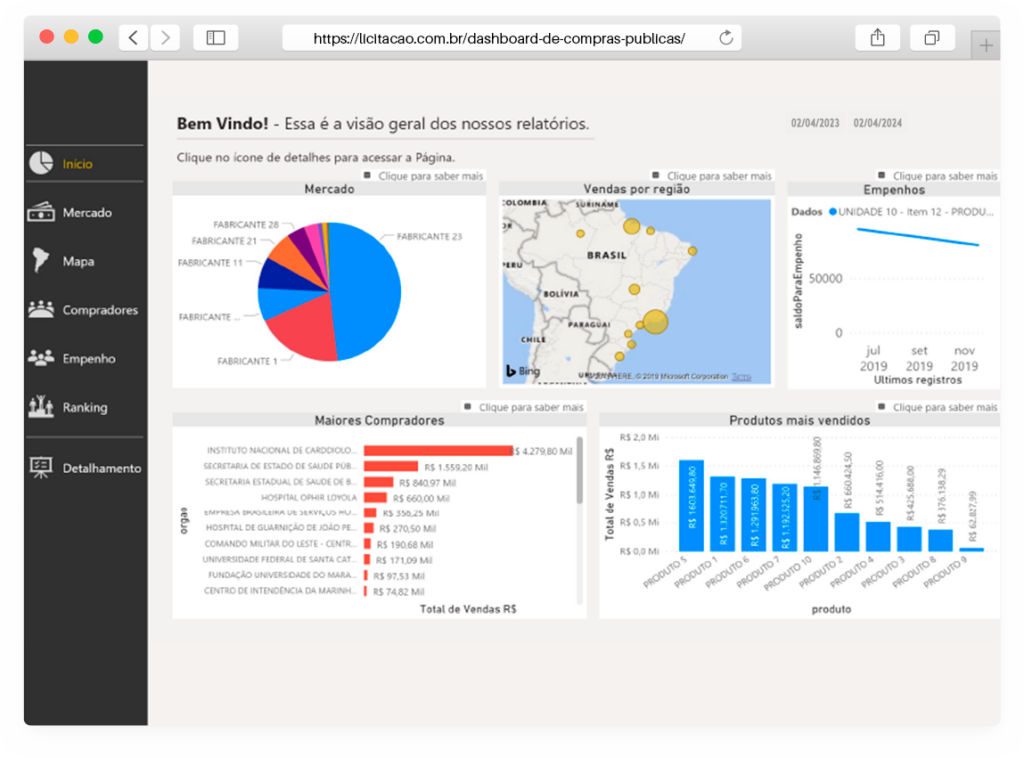Open a new browser tab with plus
Screen dimensions: 1024x758
coord(986,45)
